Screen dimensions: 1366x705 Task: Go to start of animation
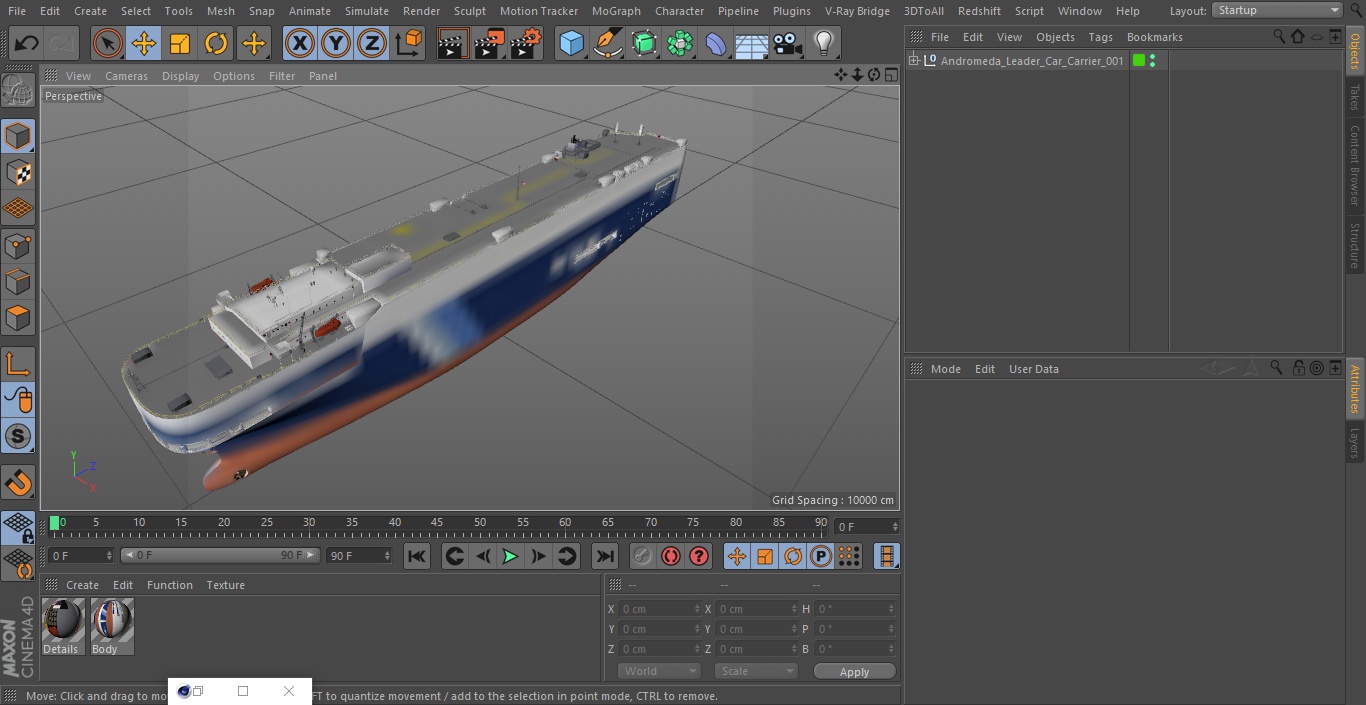click(x=417, y=556)
